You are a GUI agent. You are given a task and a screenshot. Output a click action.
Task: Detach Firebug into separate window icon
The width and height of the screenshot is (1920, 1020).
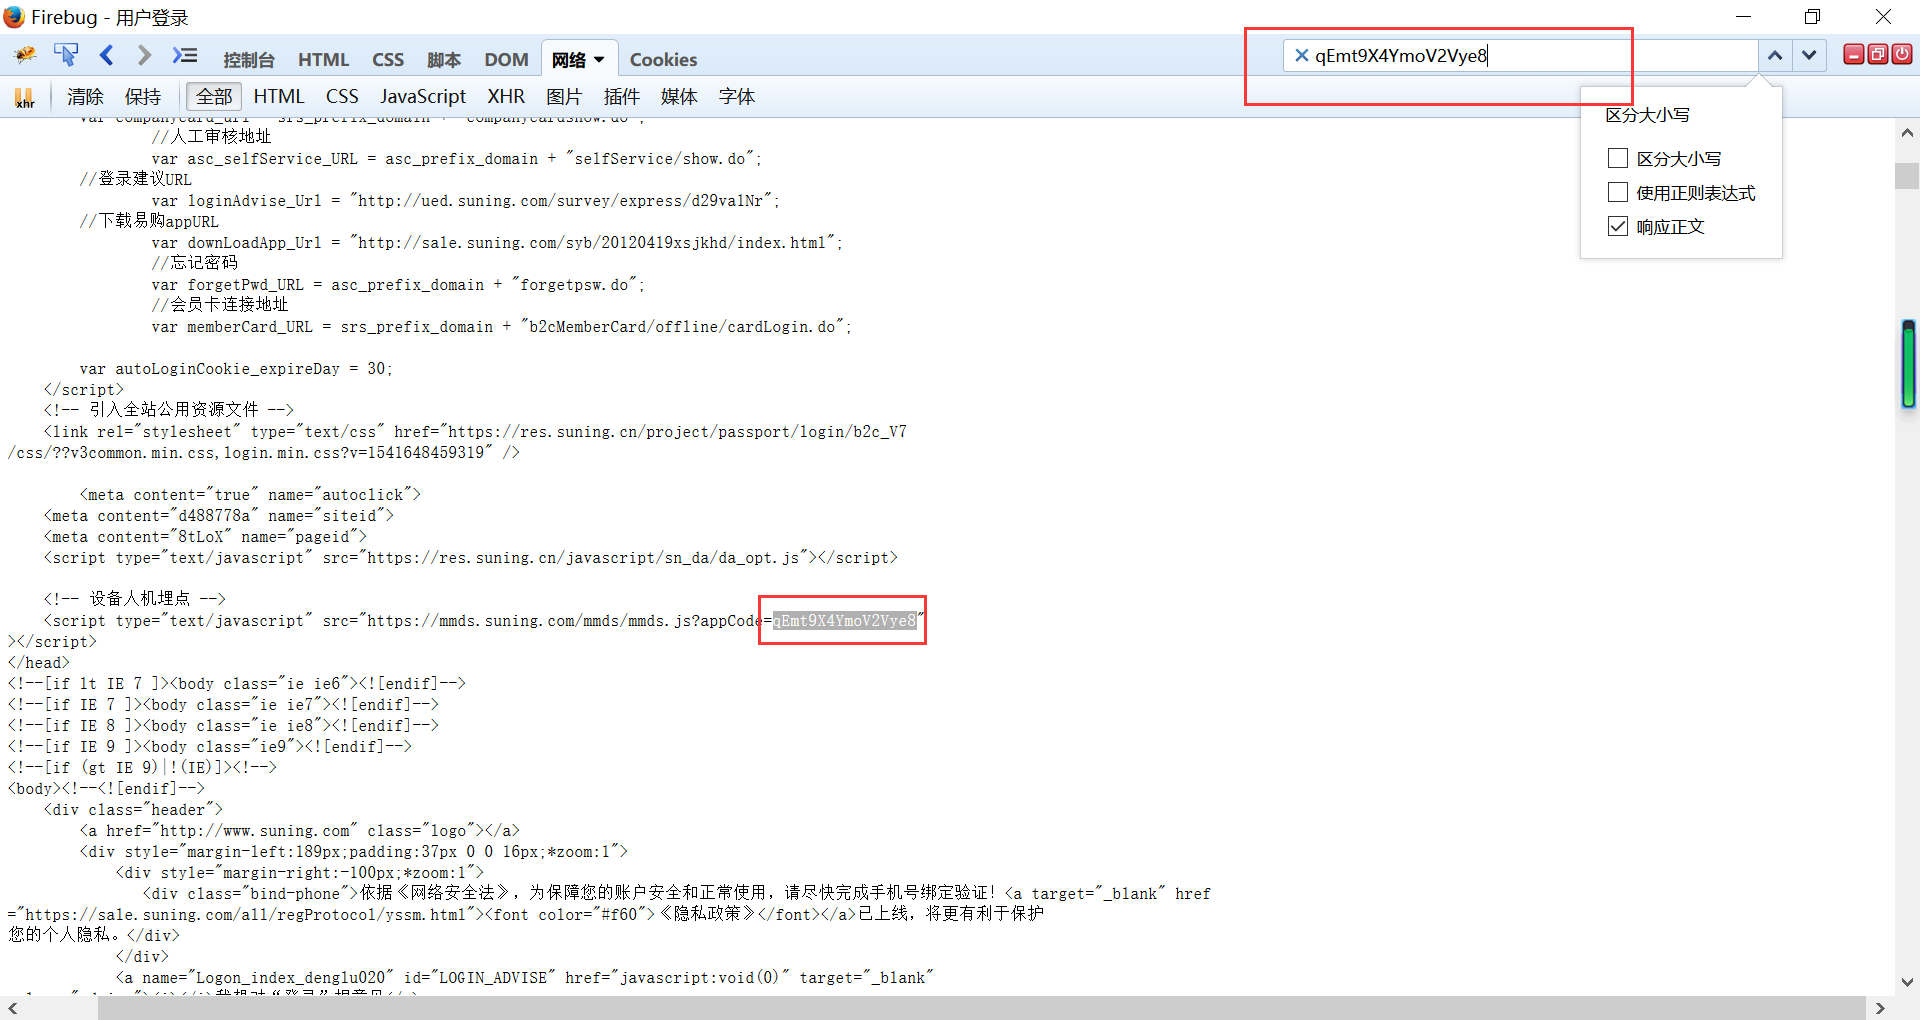(x=1877, y=55)
